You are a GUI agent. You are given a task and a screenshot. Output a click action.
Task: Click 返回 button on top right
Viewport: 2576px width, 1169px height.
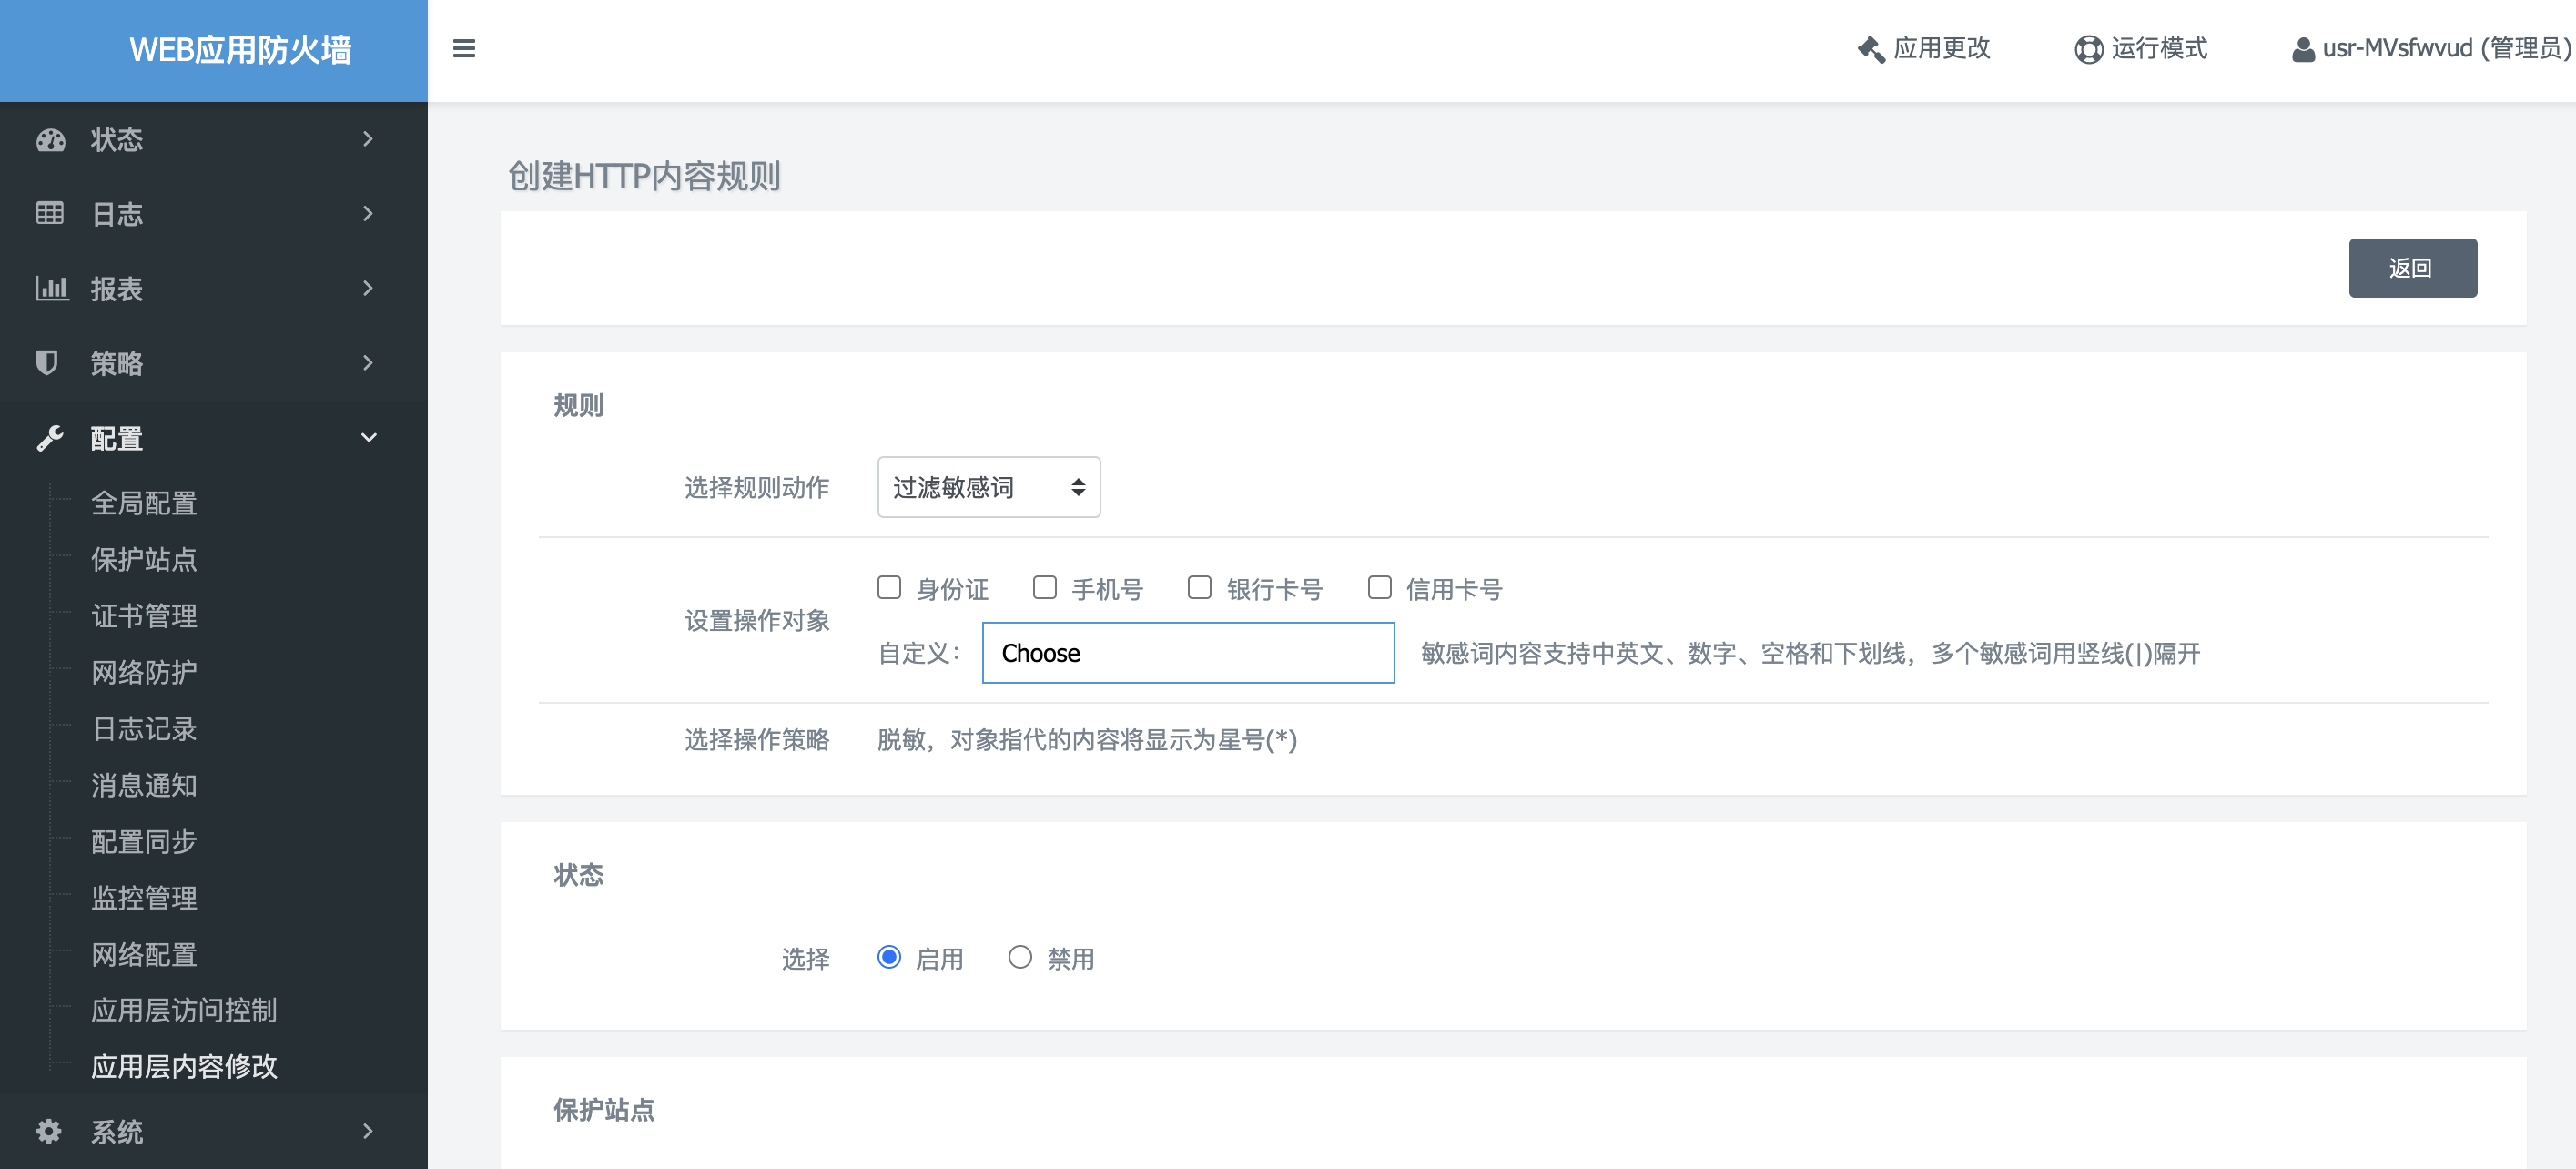coord(2412,268)
